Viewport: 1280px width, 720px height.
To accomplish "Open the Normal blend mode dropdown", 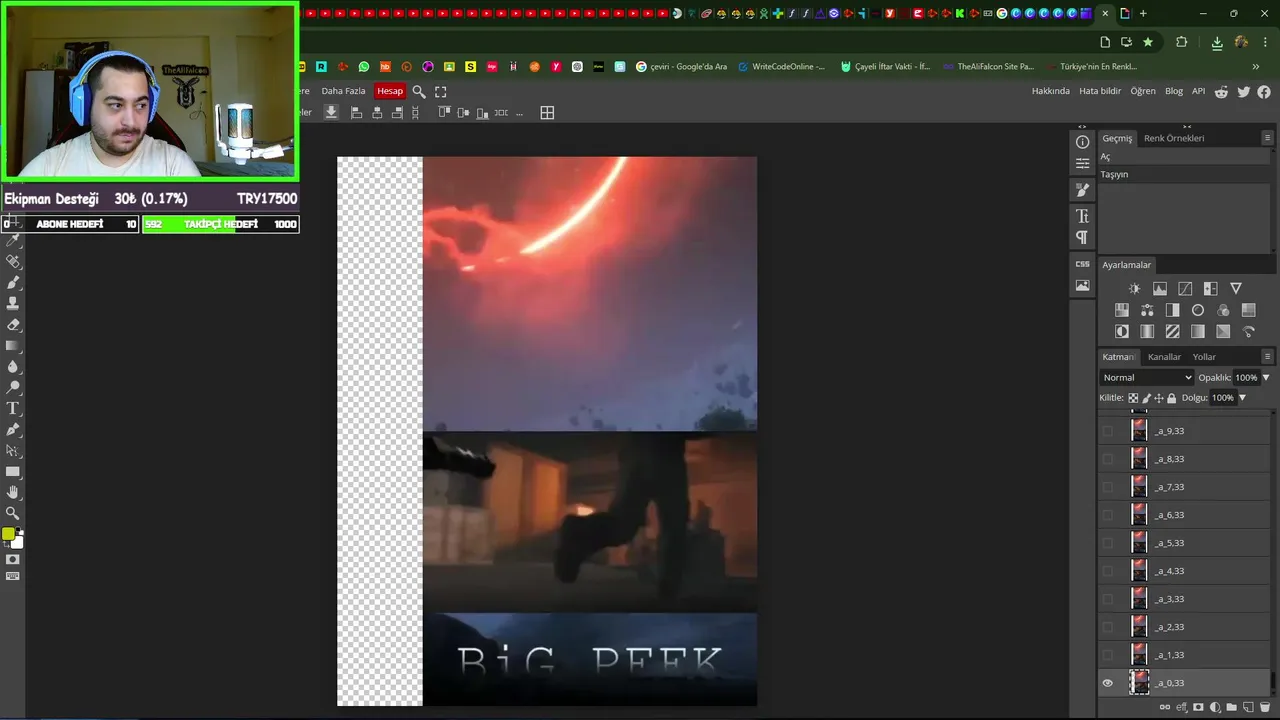I will pyautogui.click(x=1147, y=377).
